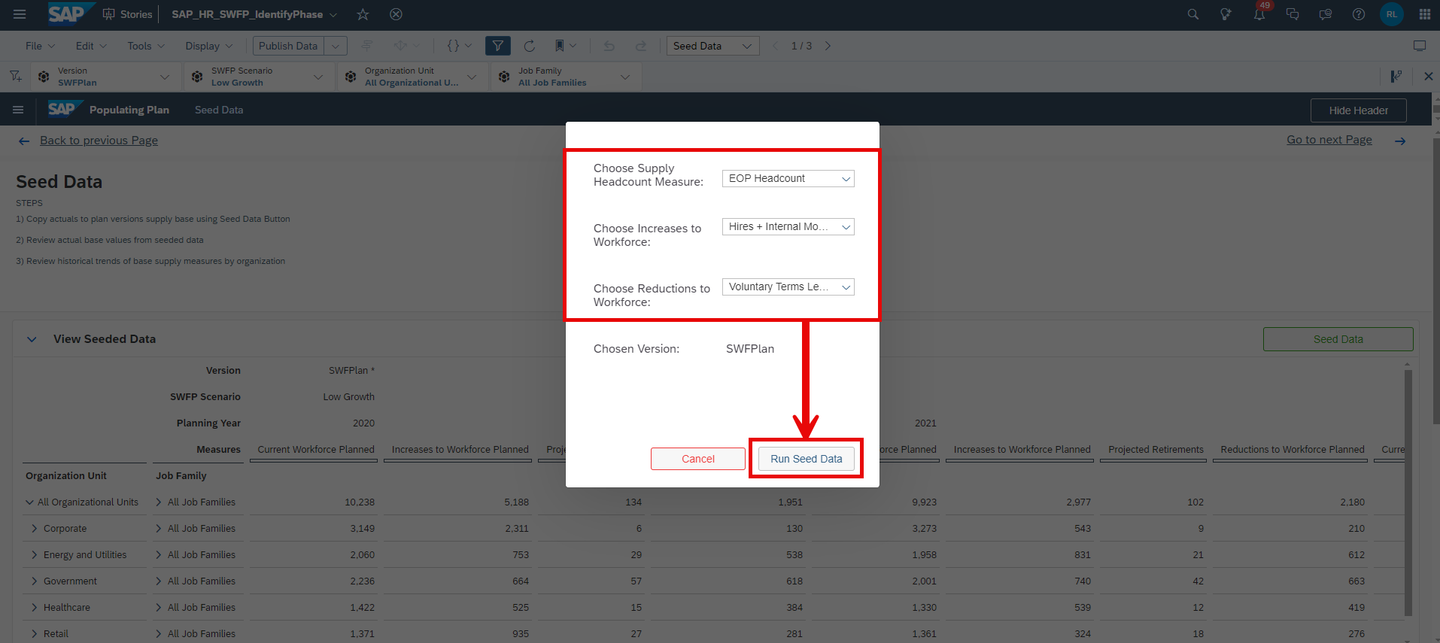Close the filter bar with X
The image size is (1440, 643).
click(1428, 77)
